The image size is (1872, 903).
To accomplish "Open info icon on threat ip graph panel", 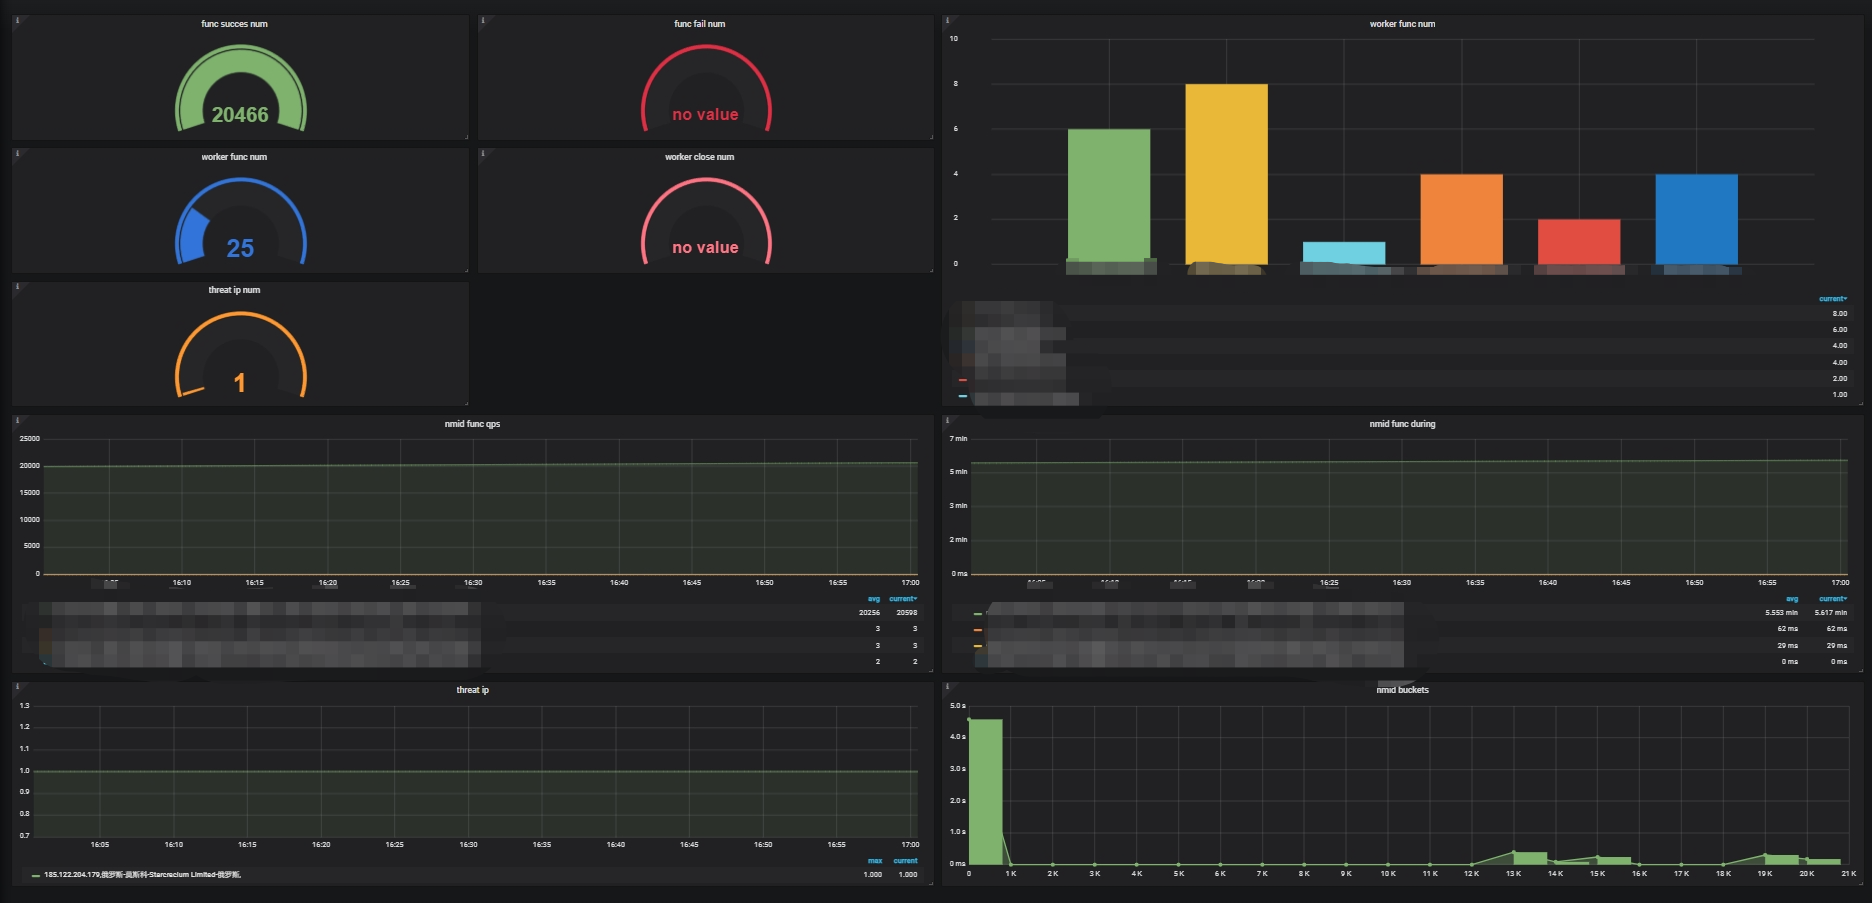I will click(17, 686).
